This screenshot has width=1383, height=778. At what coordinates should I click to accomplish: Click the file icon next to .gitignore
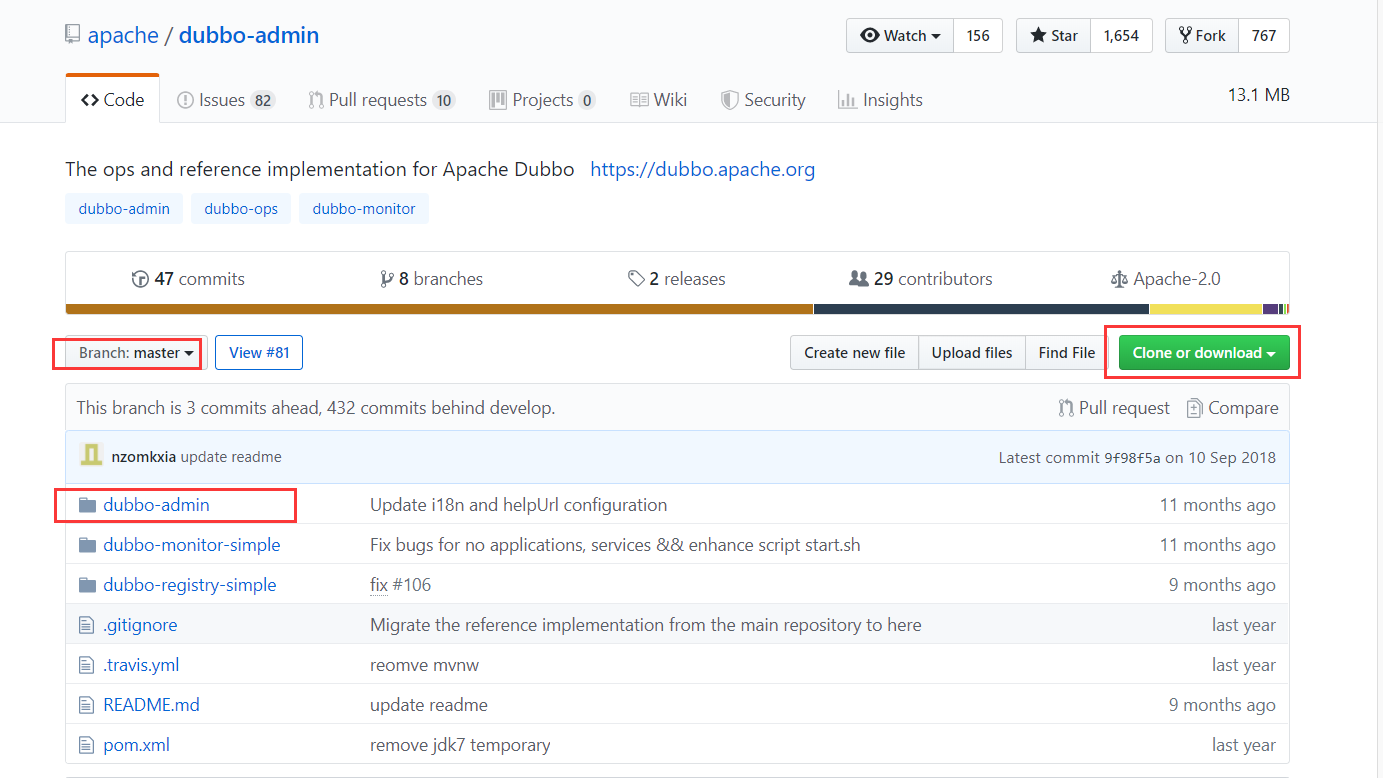click(x=86, y=625)
